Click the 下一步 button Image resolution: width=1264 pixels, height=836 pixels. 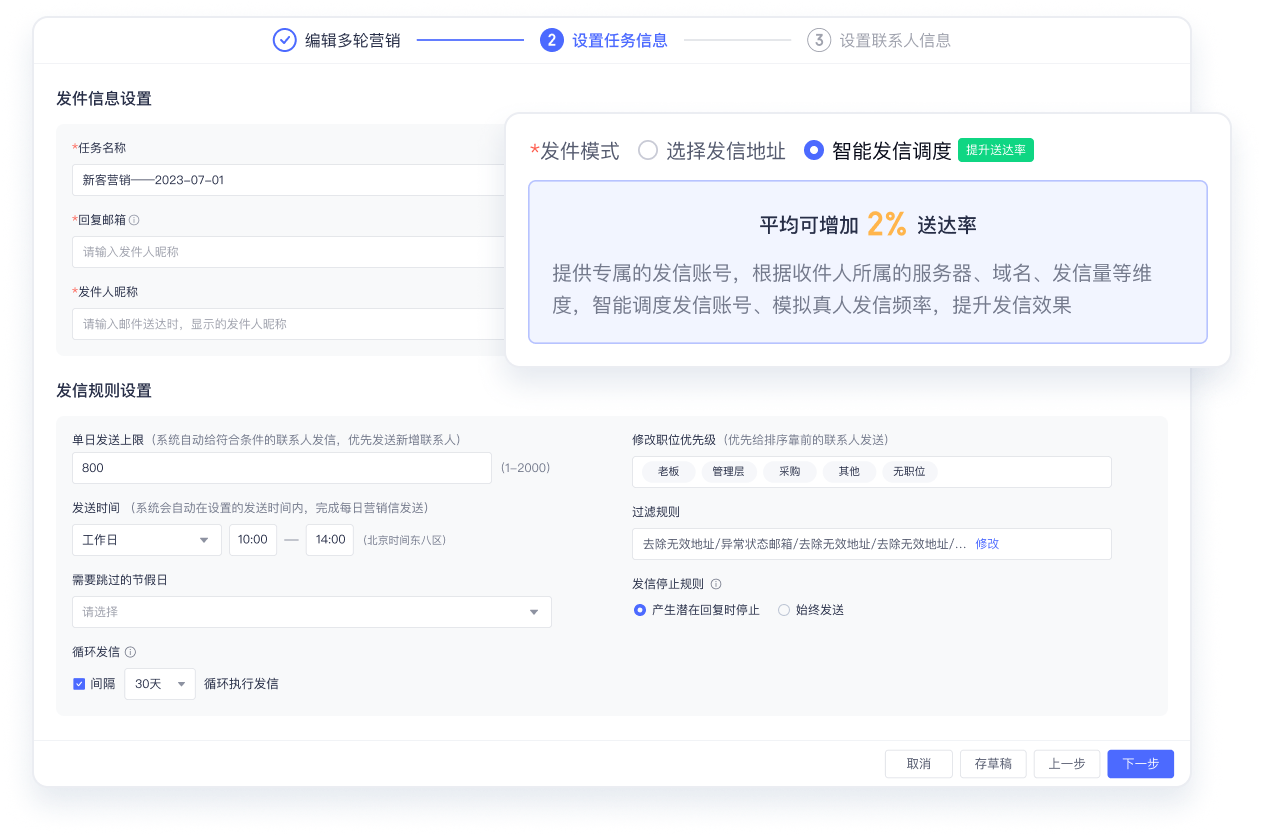pyautogui.click(x=1140, y=764)
